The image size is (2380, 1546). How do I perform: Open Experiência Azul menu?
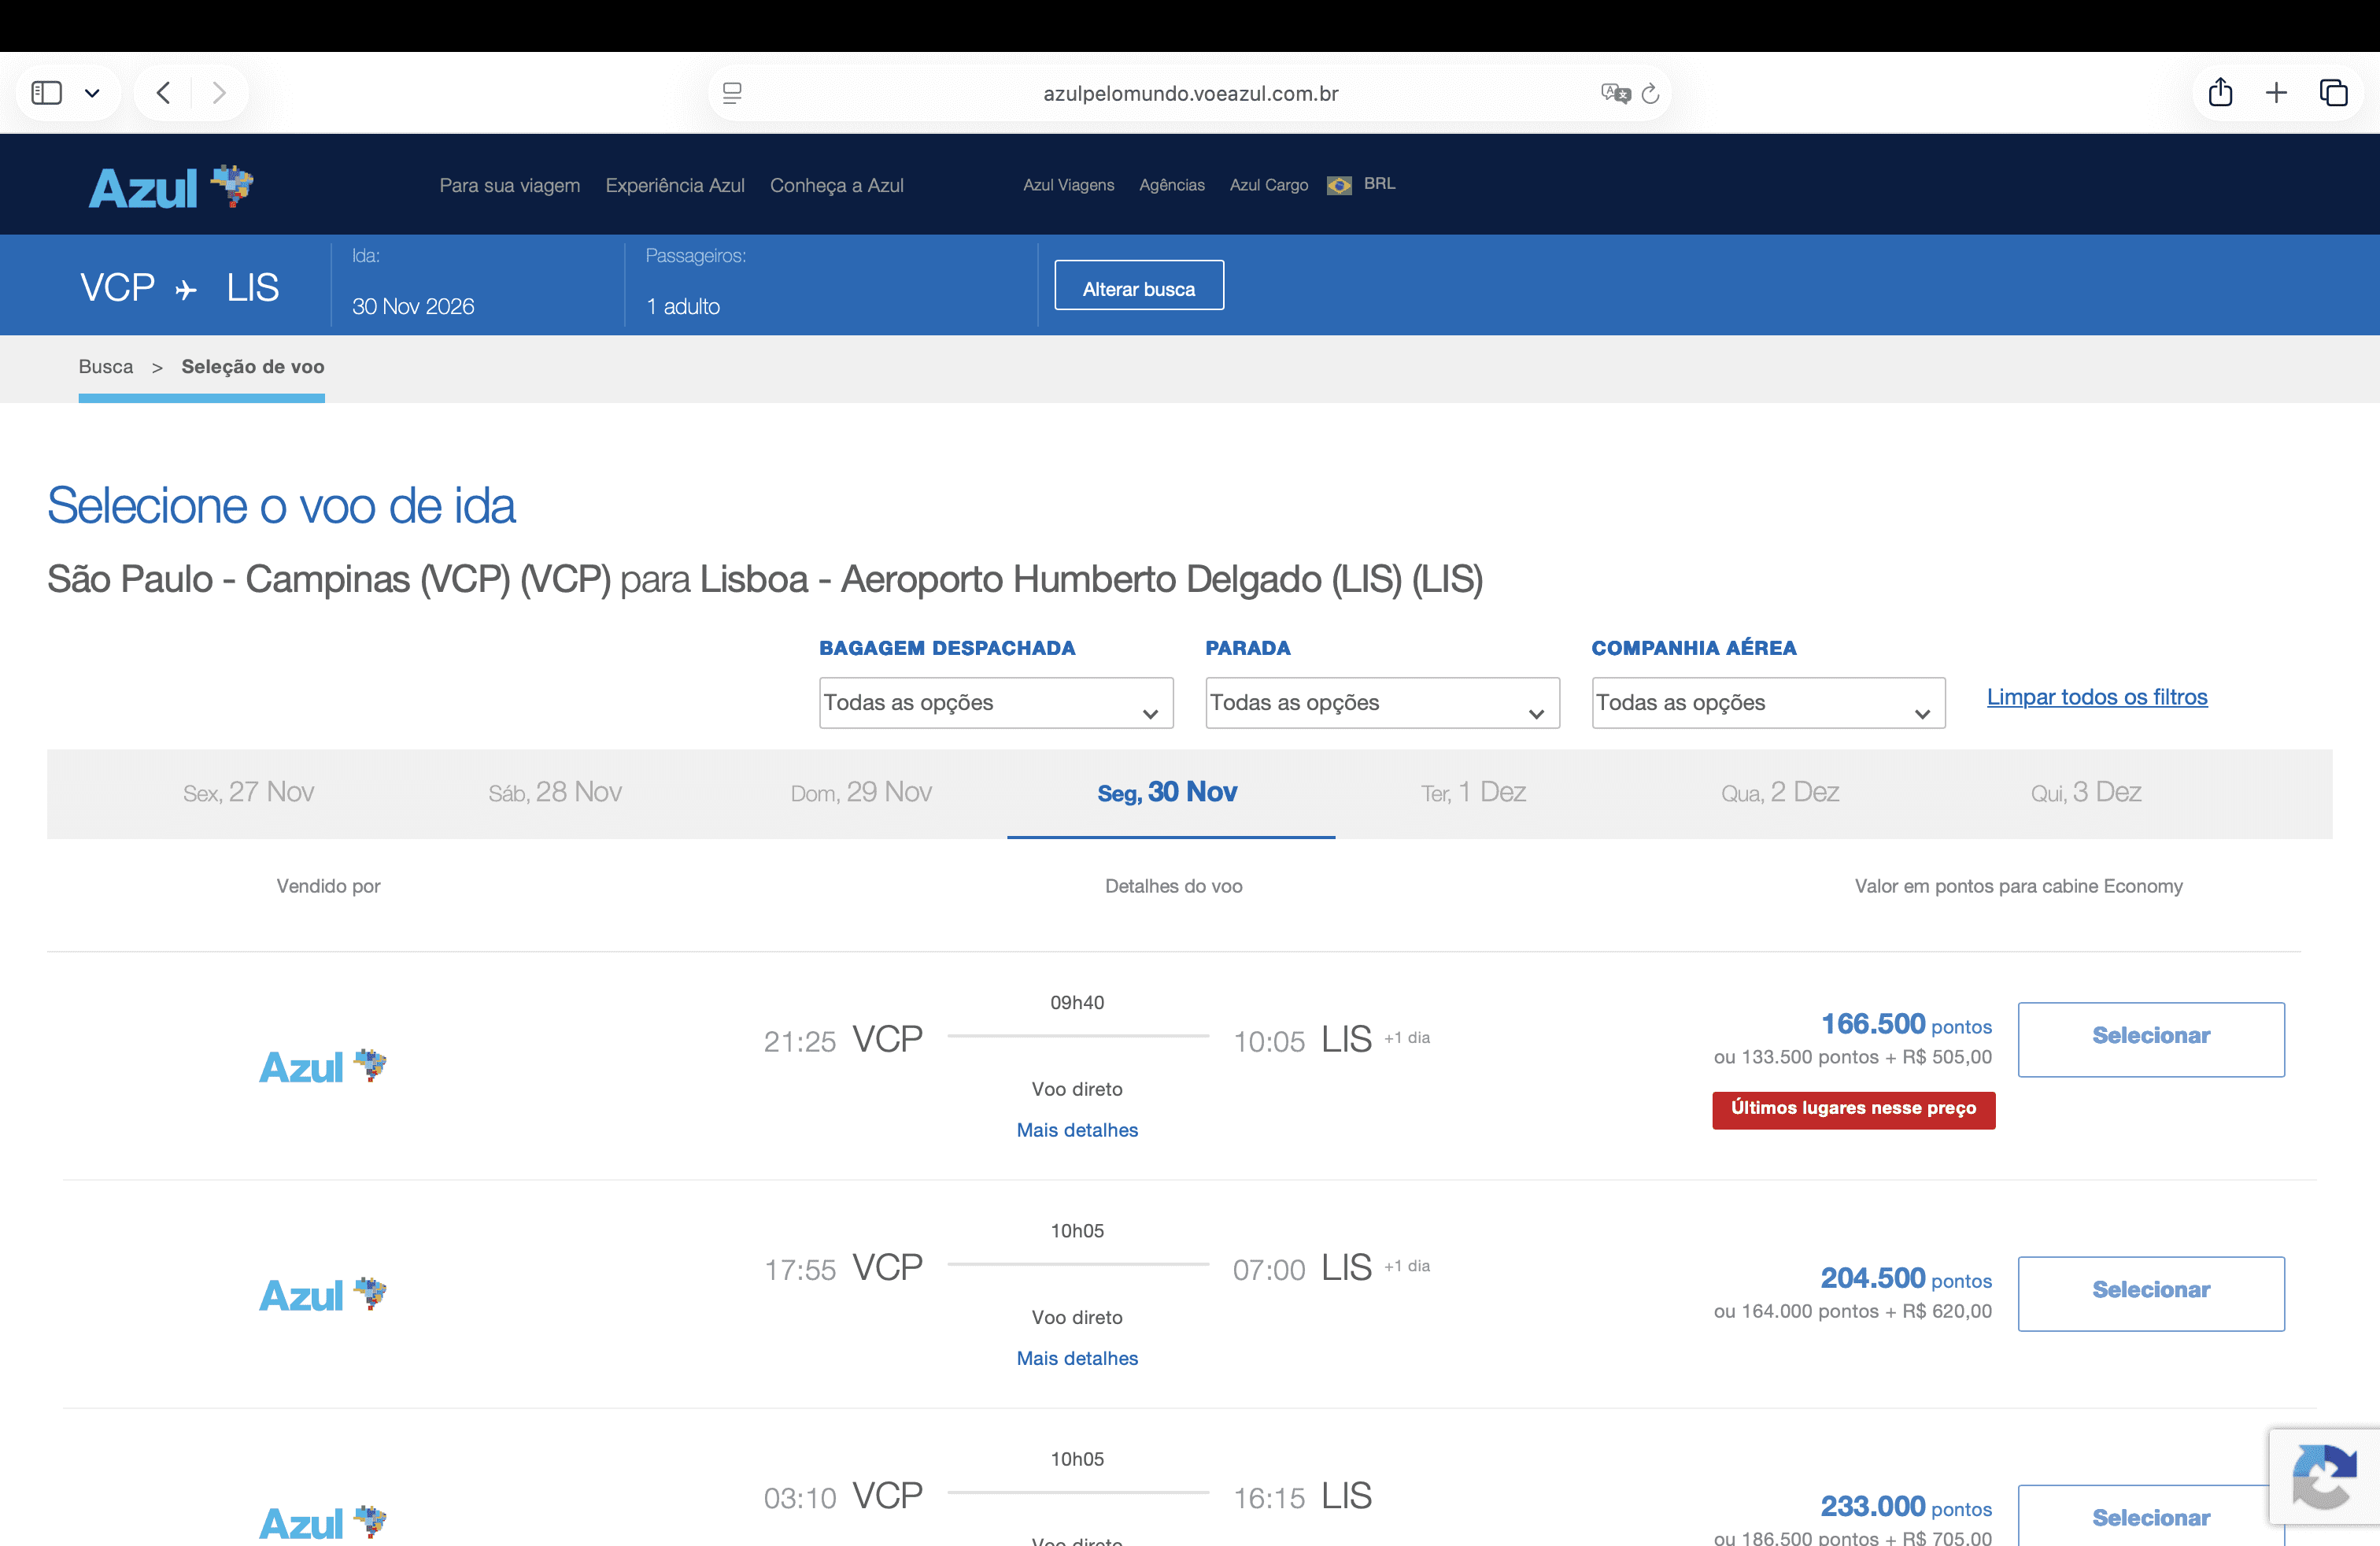[x=675, y=185]
